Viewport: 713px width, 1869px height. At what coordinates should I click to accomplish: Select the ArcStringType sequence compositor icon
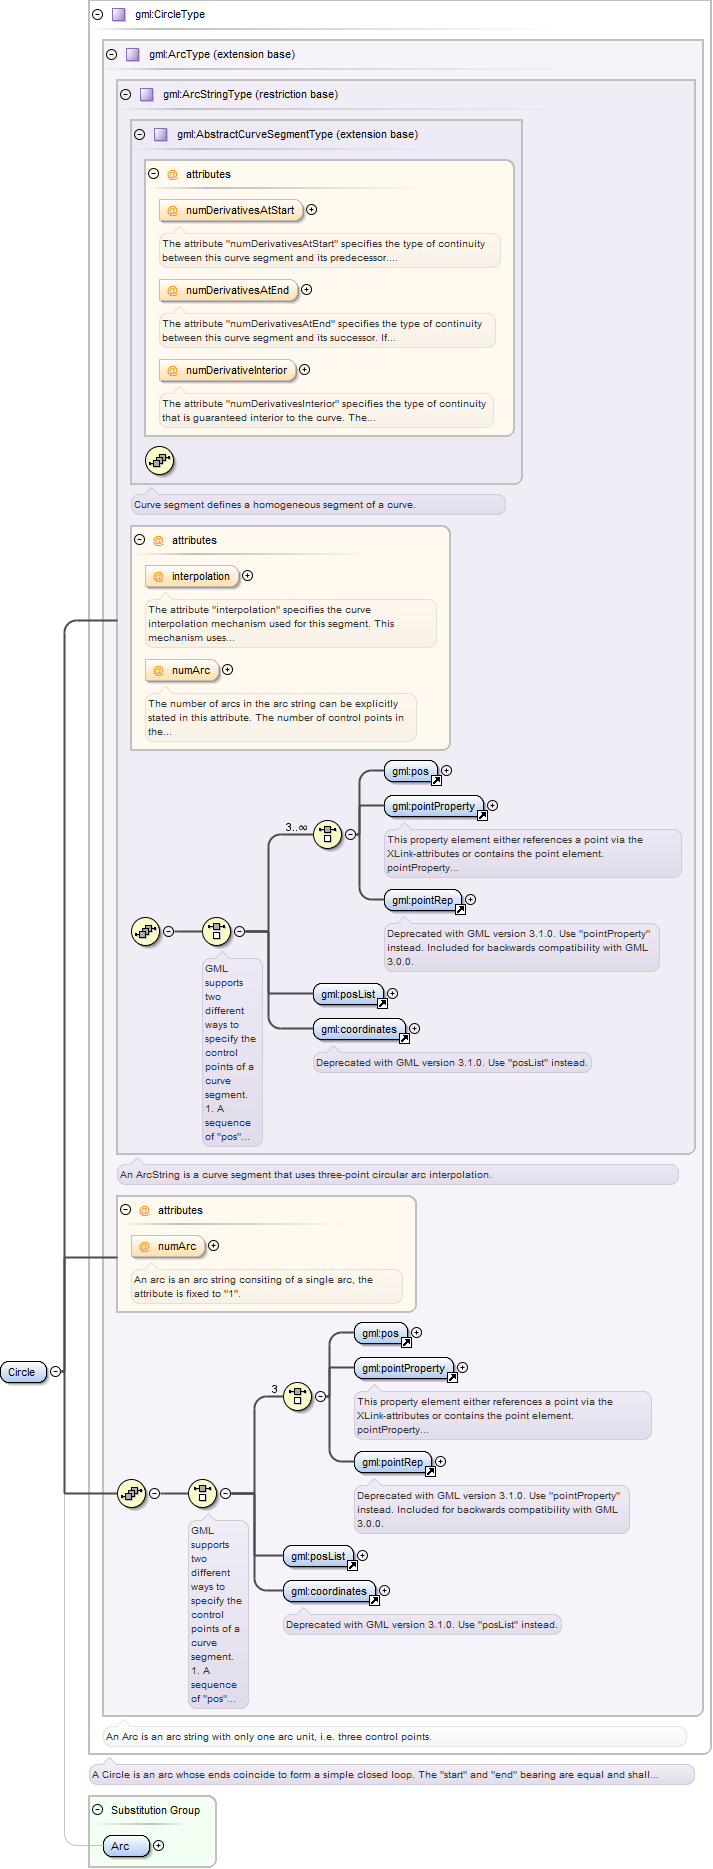click(x=146, y=931)
